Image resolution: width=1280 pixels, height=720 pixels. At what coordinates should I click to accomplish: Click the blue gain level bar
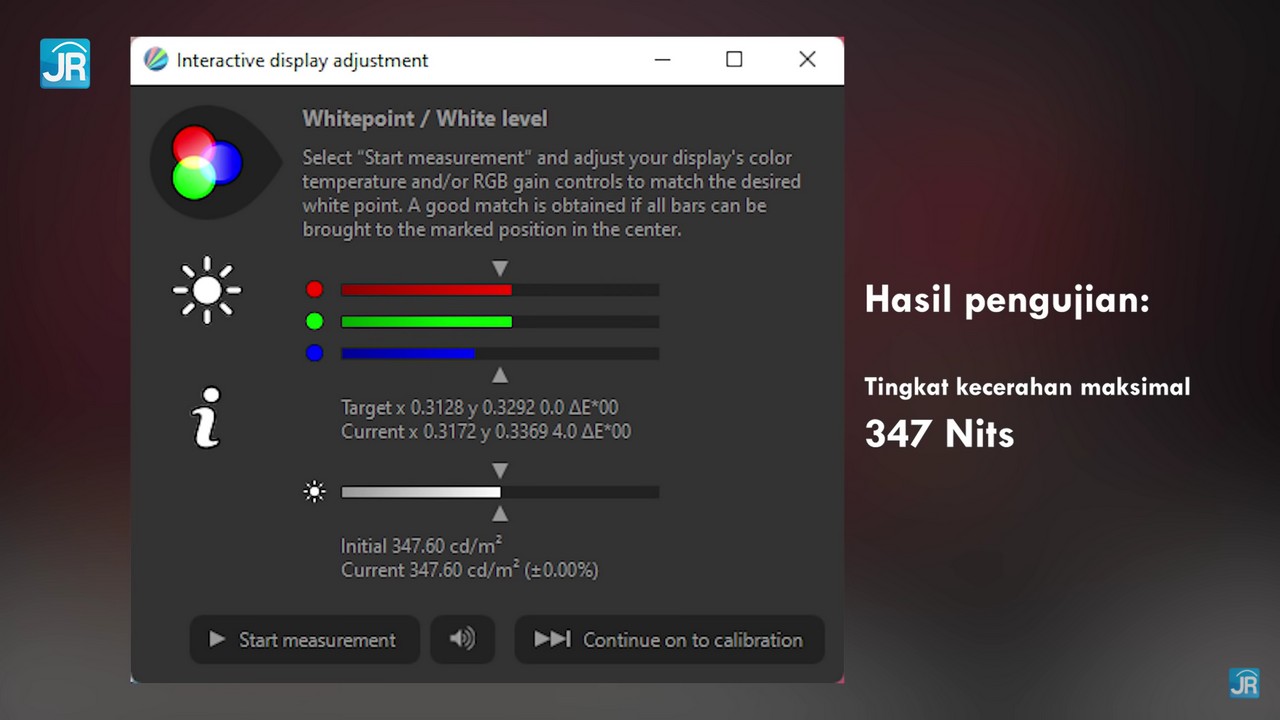(499, 354)
